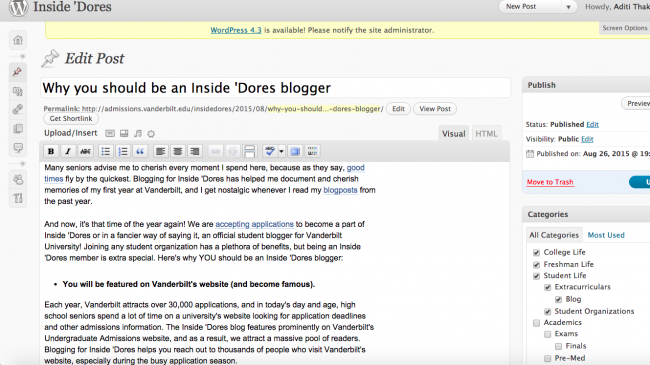Open the 'accepting applications' link in post body
Image resolution: width=650 pixels, height=365 pixels.
pyautogui.click(x=255, y=224)
